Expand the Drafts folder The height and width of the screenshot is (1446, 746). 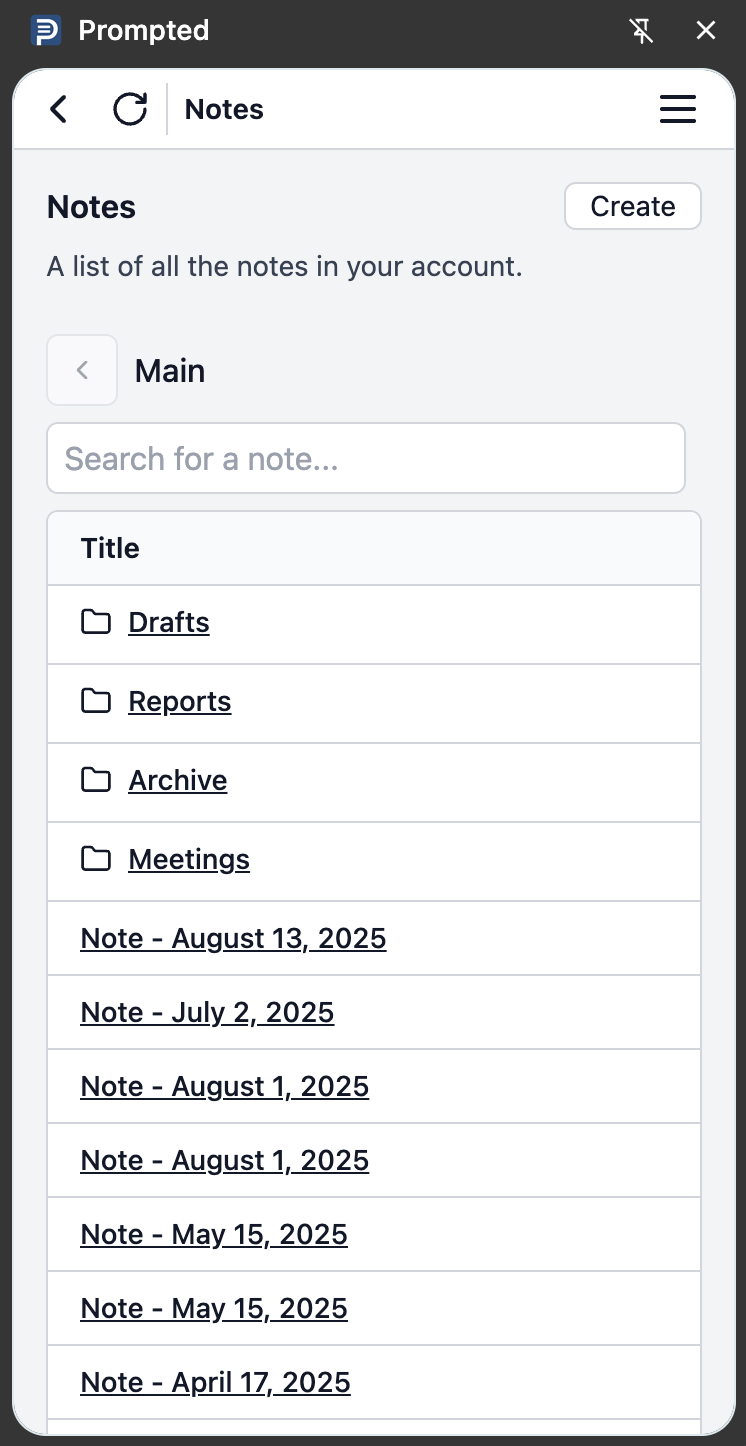point(168,622)
